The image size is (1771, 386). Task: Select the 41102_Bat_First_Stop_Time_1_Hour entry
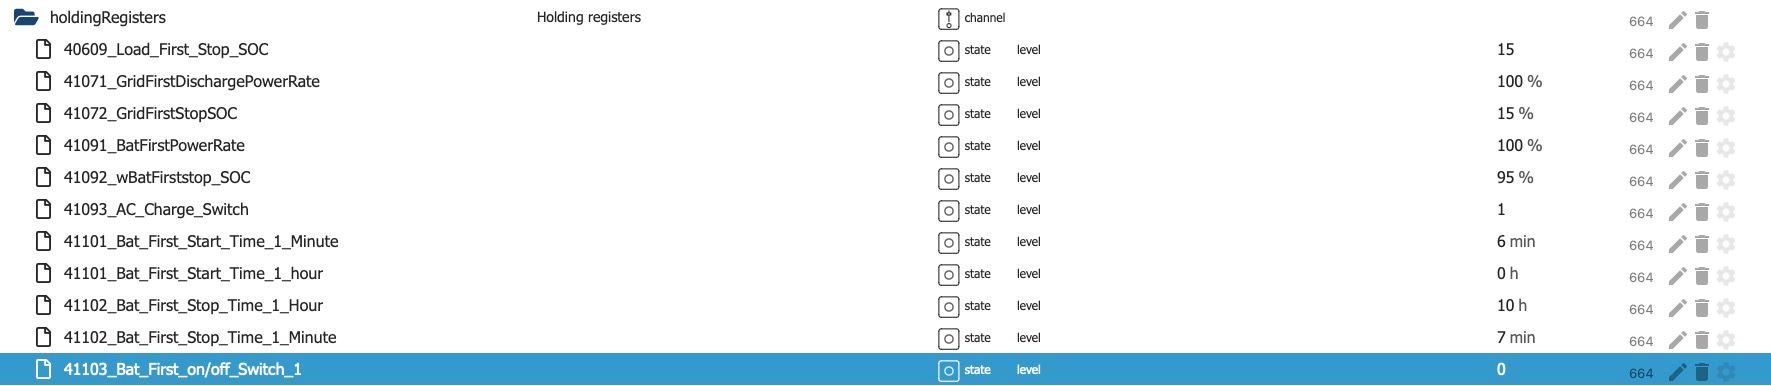pos(885,306)
